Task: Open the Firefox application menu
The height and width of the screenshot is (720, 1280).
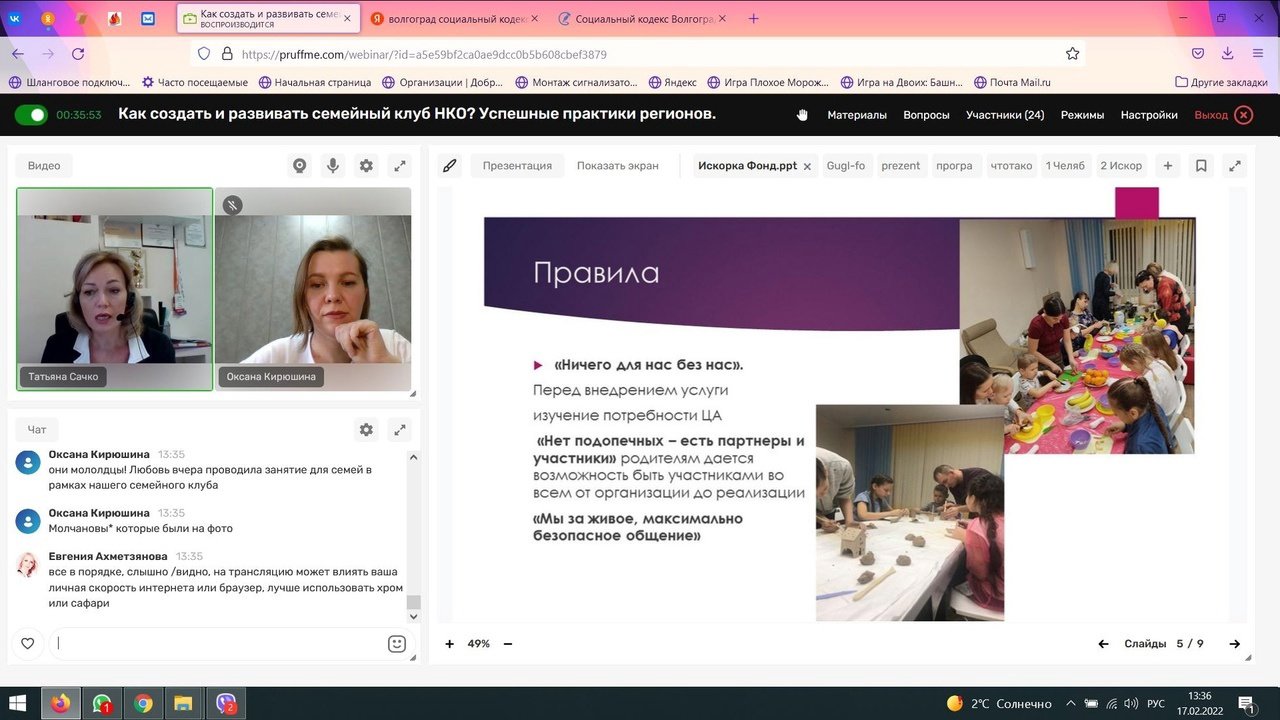Action: (1259, 54)
